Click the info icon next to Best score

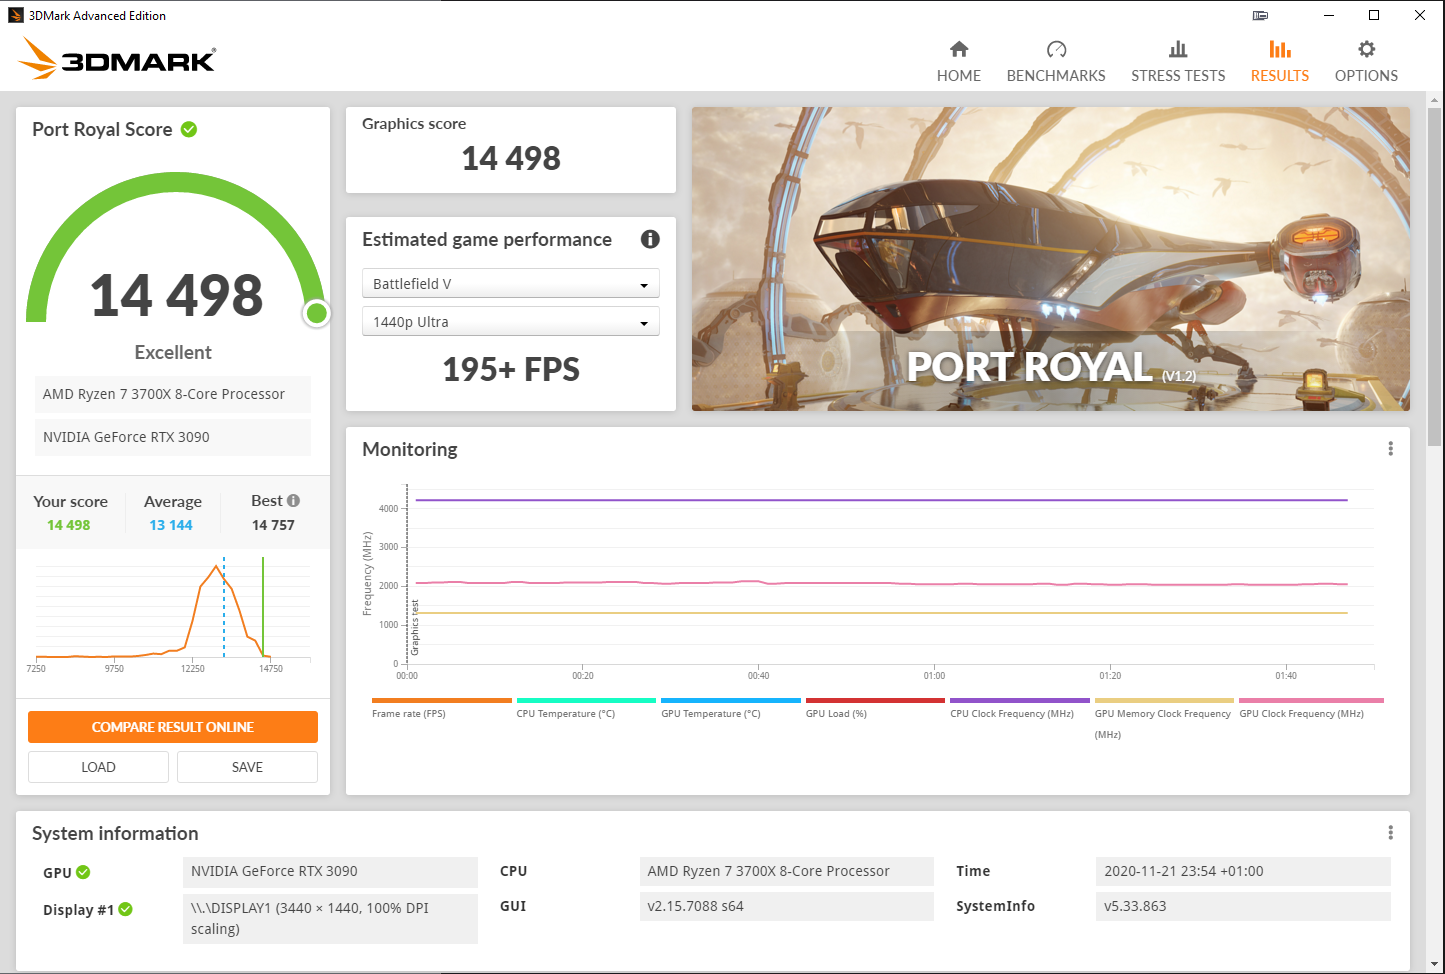(x=293, y=500)
